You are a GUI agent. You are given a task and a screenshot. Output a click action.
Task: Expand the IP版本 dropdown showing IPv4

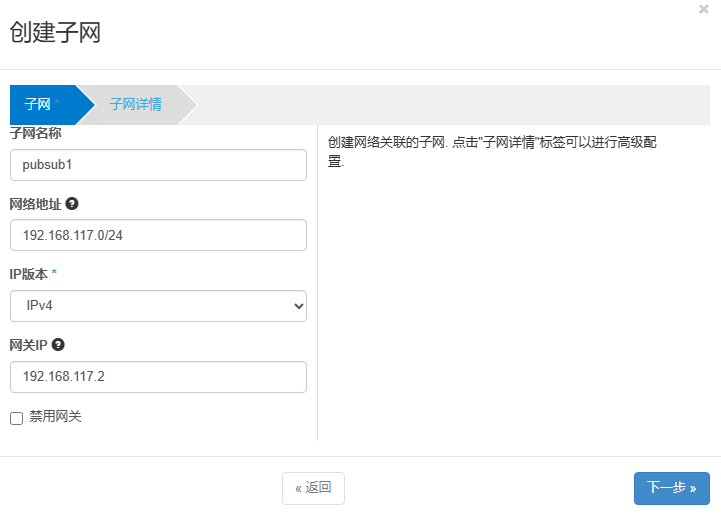[158, 306]
